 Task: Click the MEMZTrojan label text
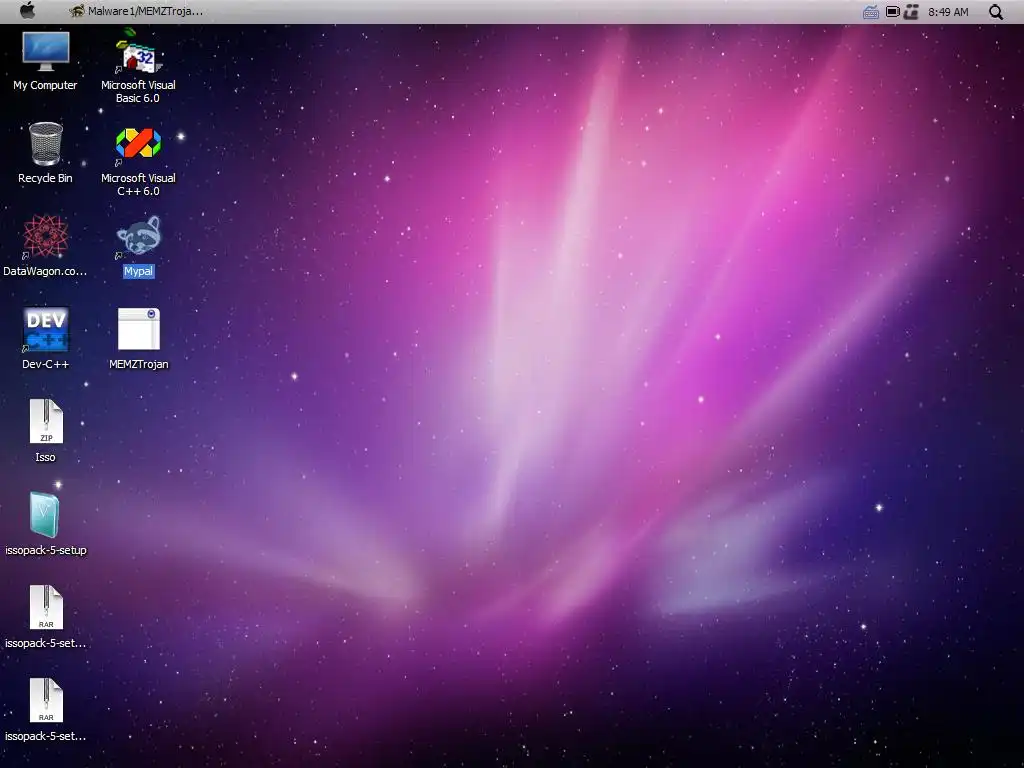138,364
